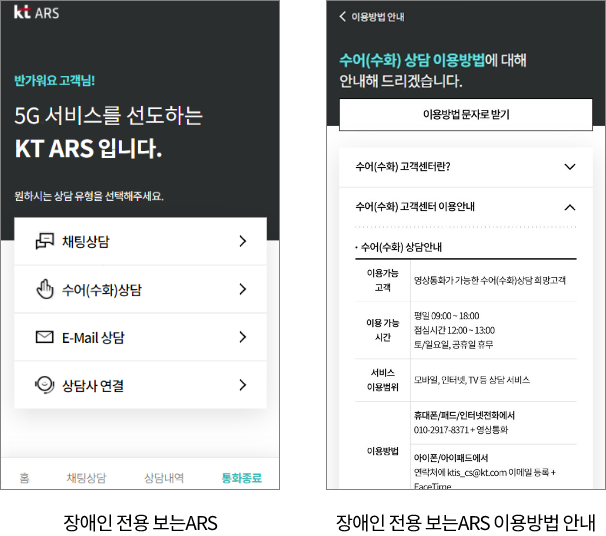Image resolution: width=606 pixels, height=536 pixels.
Task: Open the 채팅상담 menu entry label
Action: [86, 242]
